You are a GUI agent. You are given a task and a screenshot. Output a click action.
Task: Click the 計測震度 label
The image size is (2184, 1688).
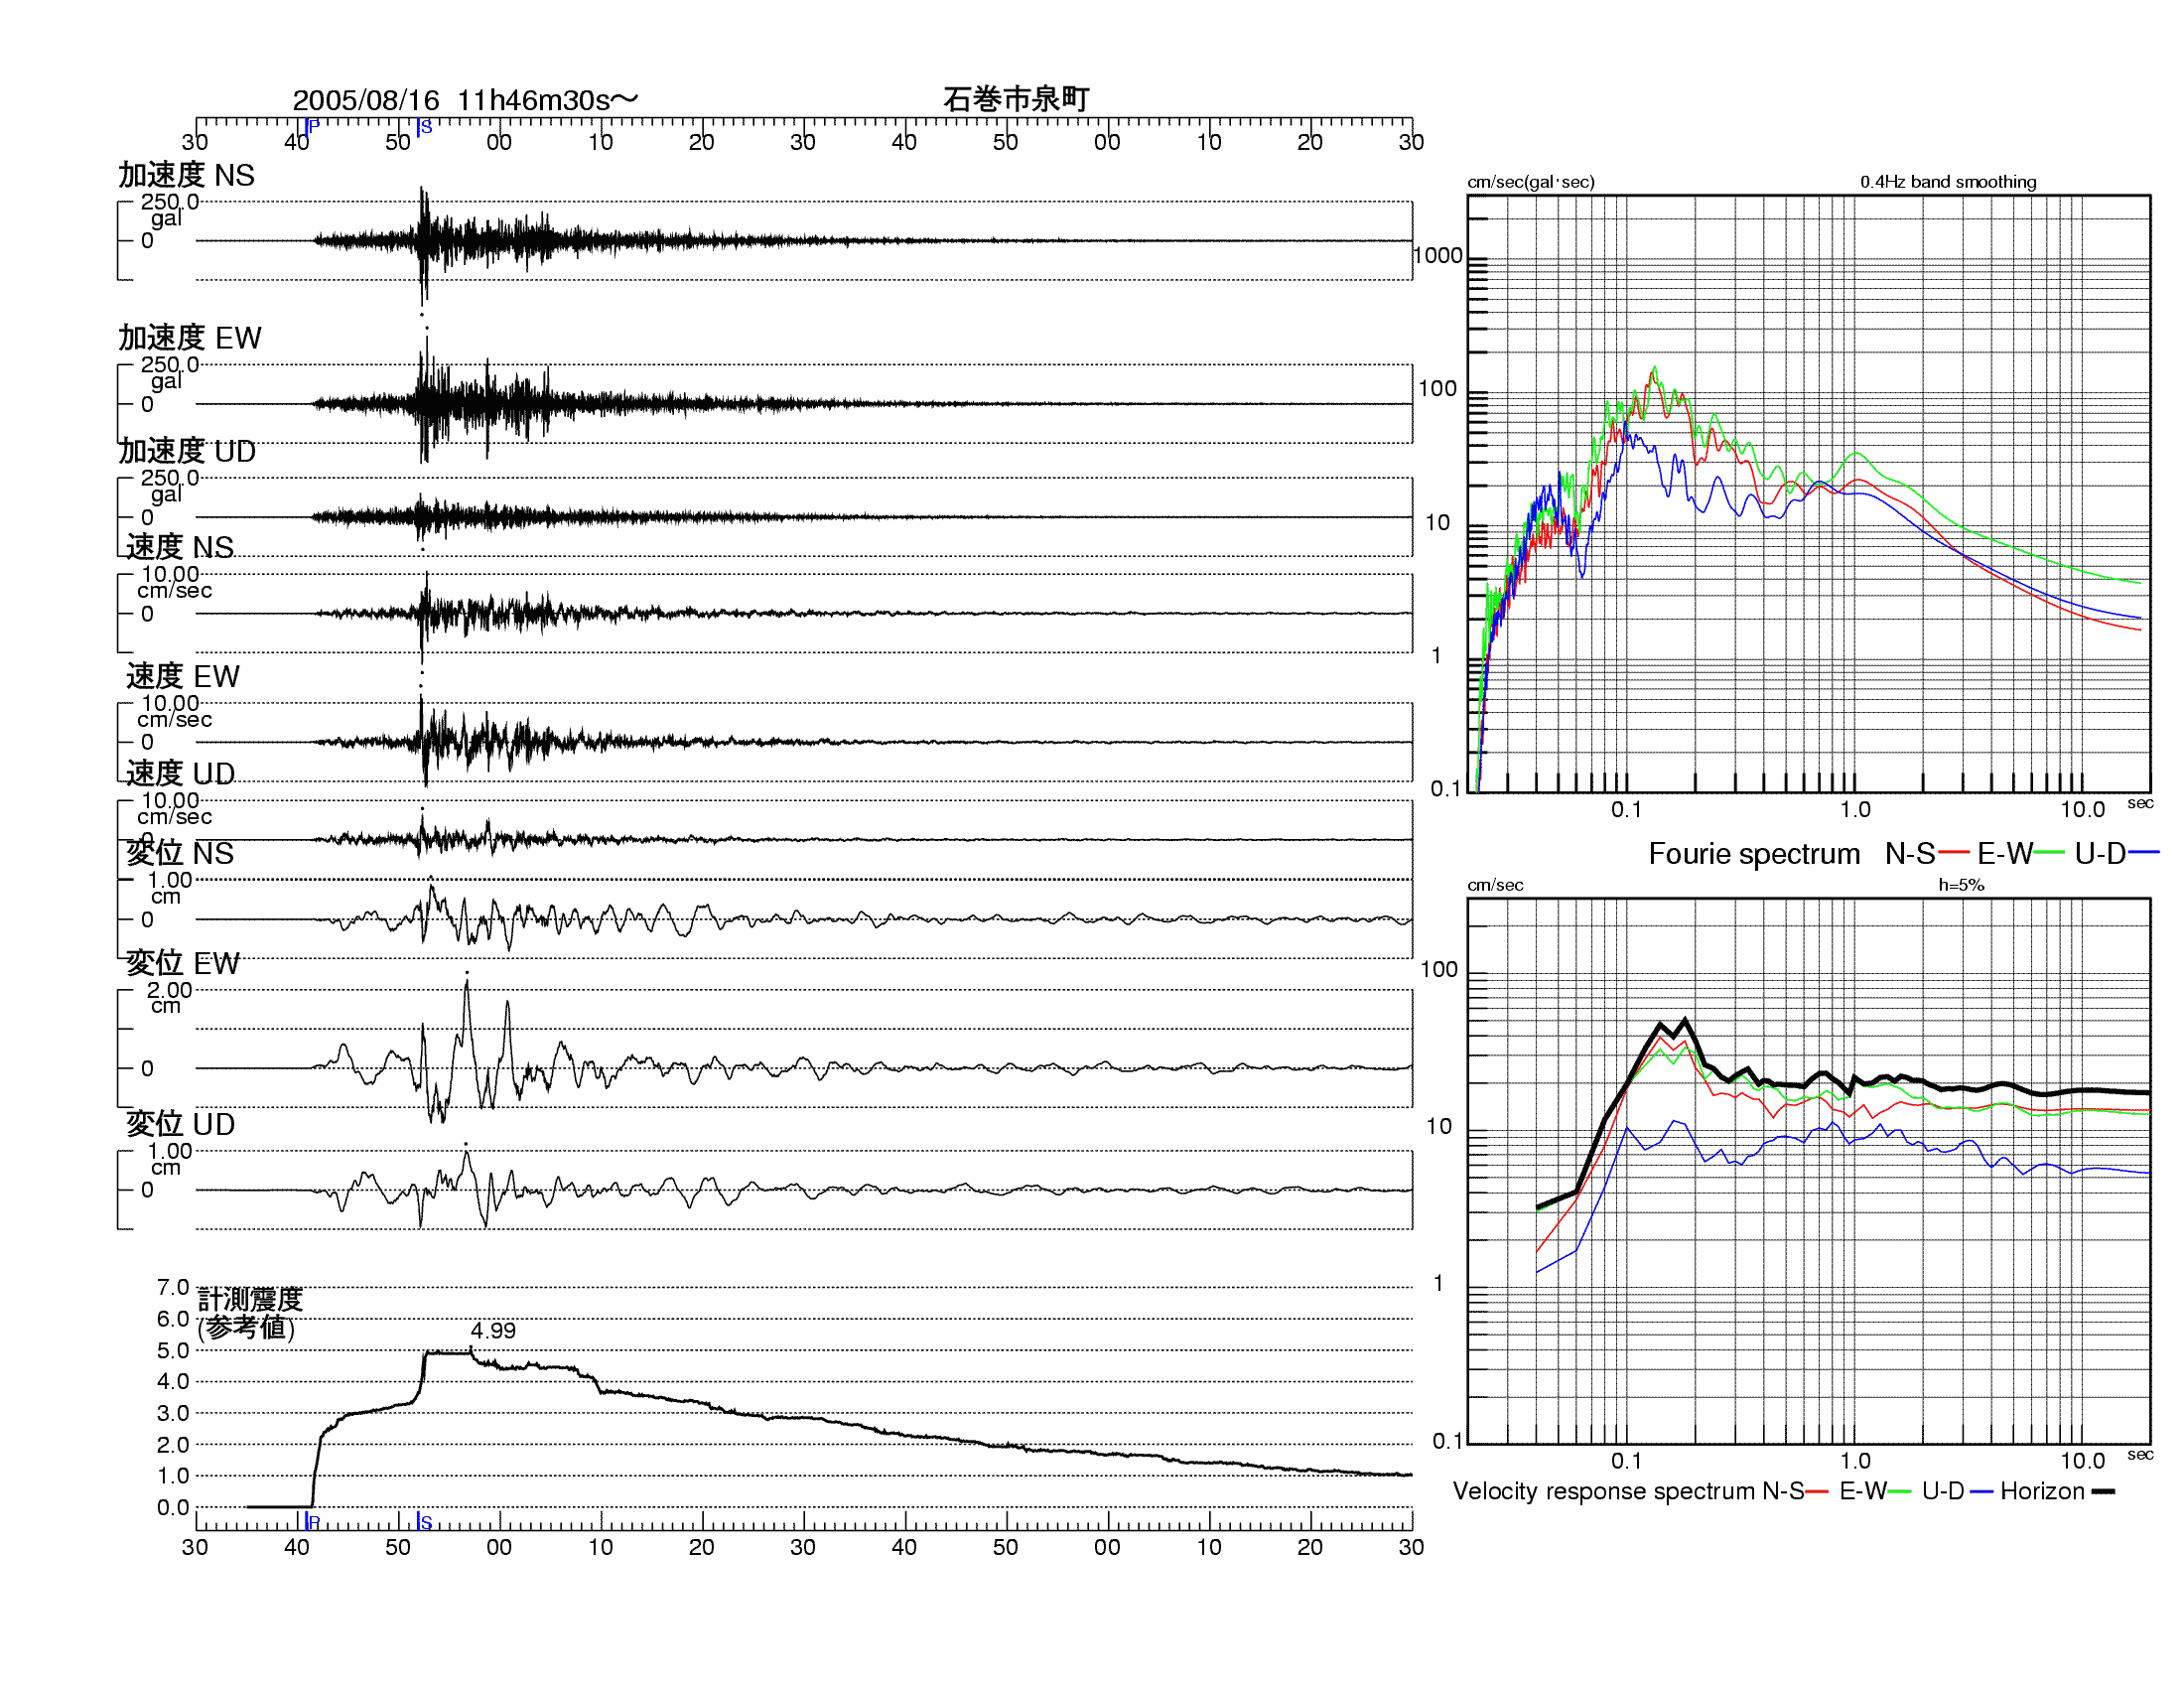point(250,1299)
